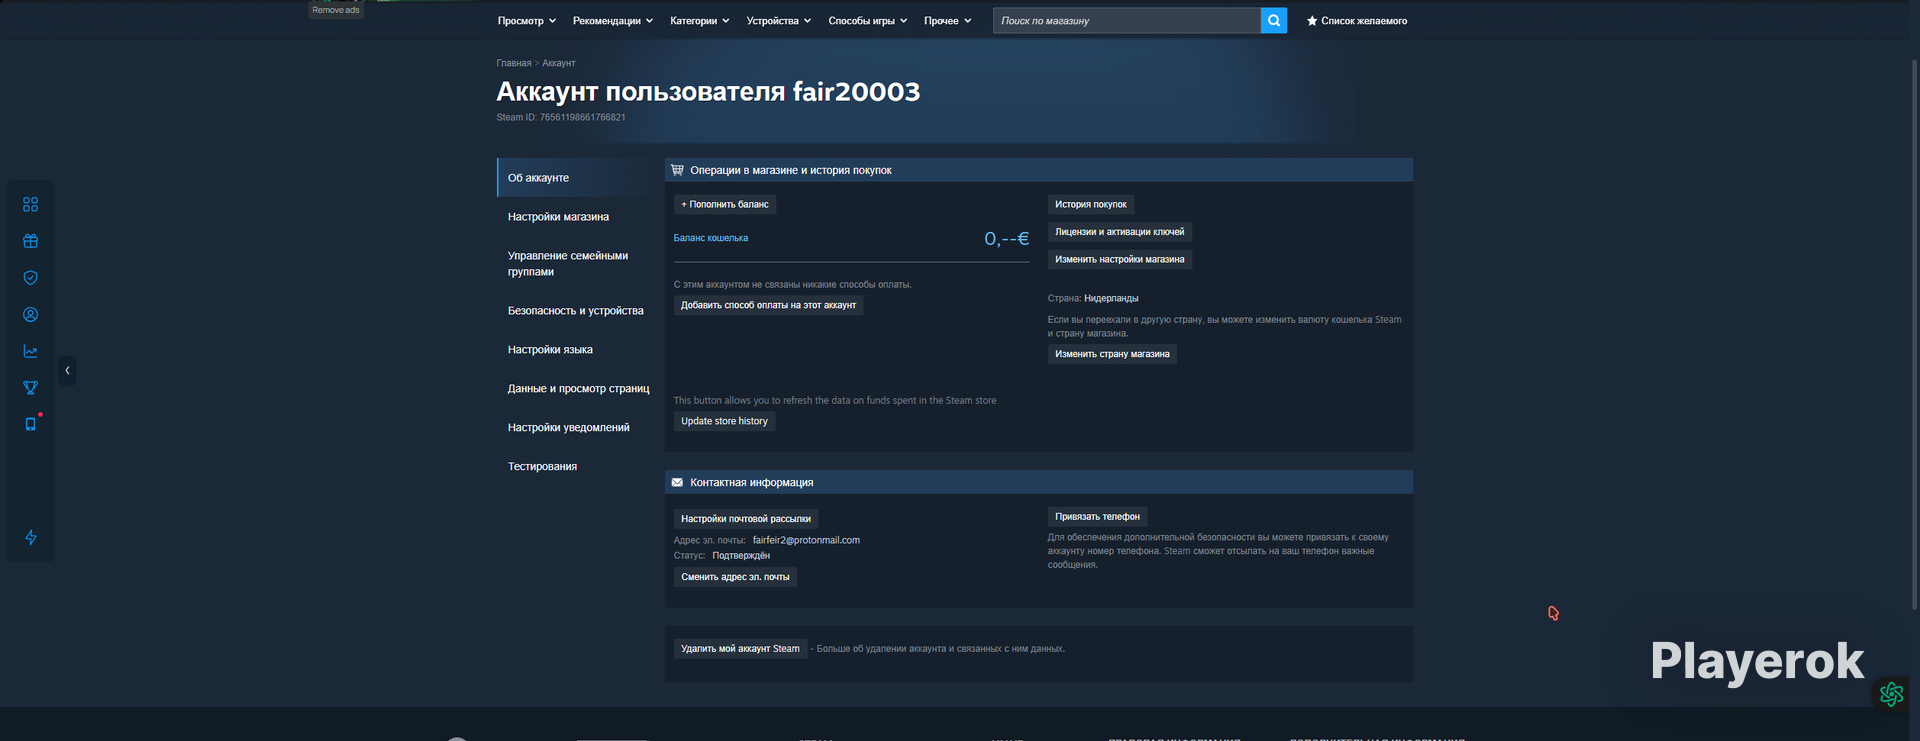Screen dimensions: 1920x741
Task: Click the Нидерланды country value
Action: [x=1111, y=298]
